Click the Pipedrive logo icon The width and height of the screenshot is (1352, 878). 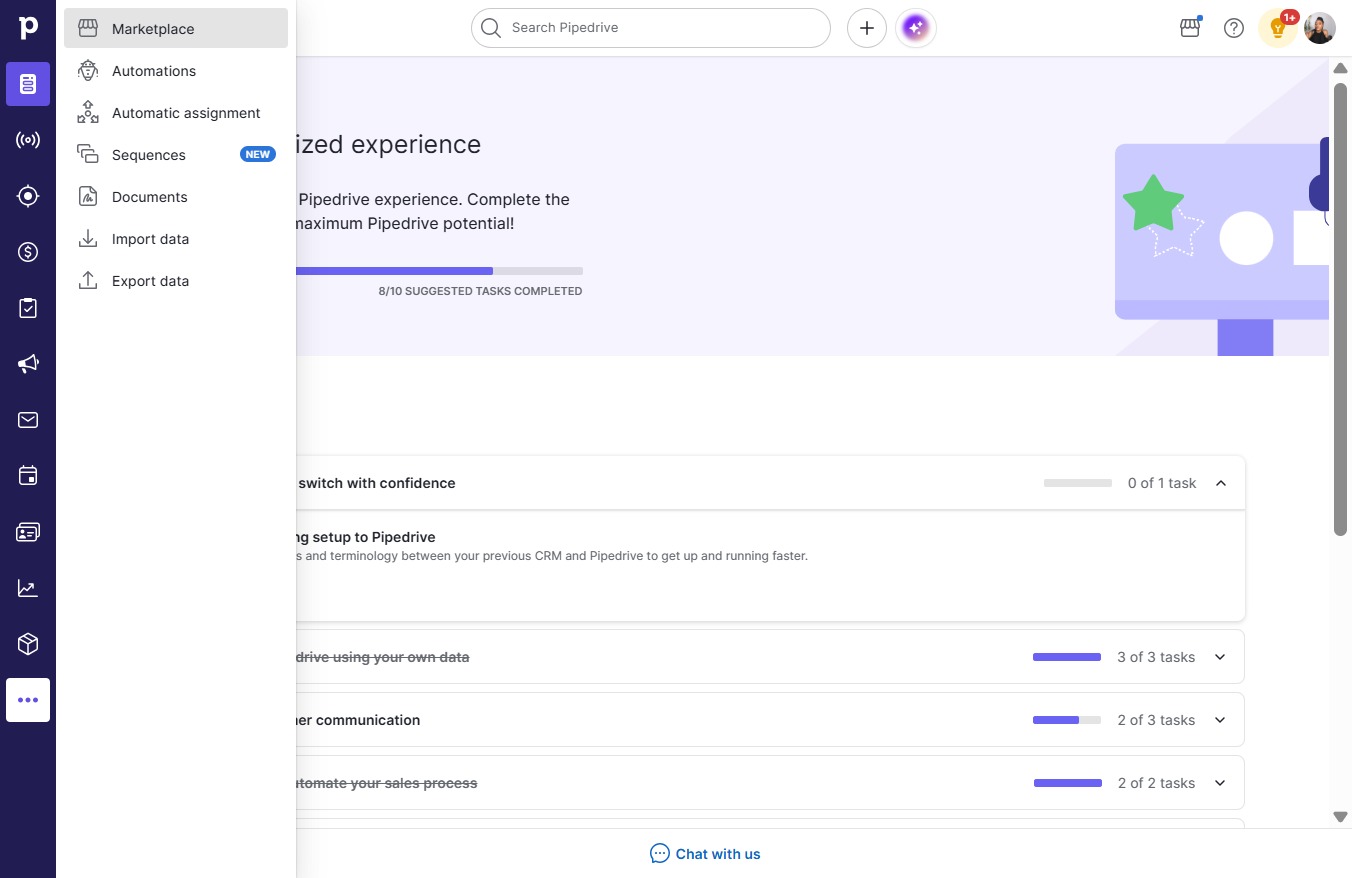[28, 28]
